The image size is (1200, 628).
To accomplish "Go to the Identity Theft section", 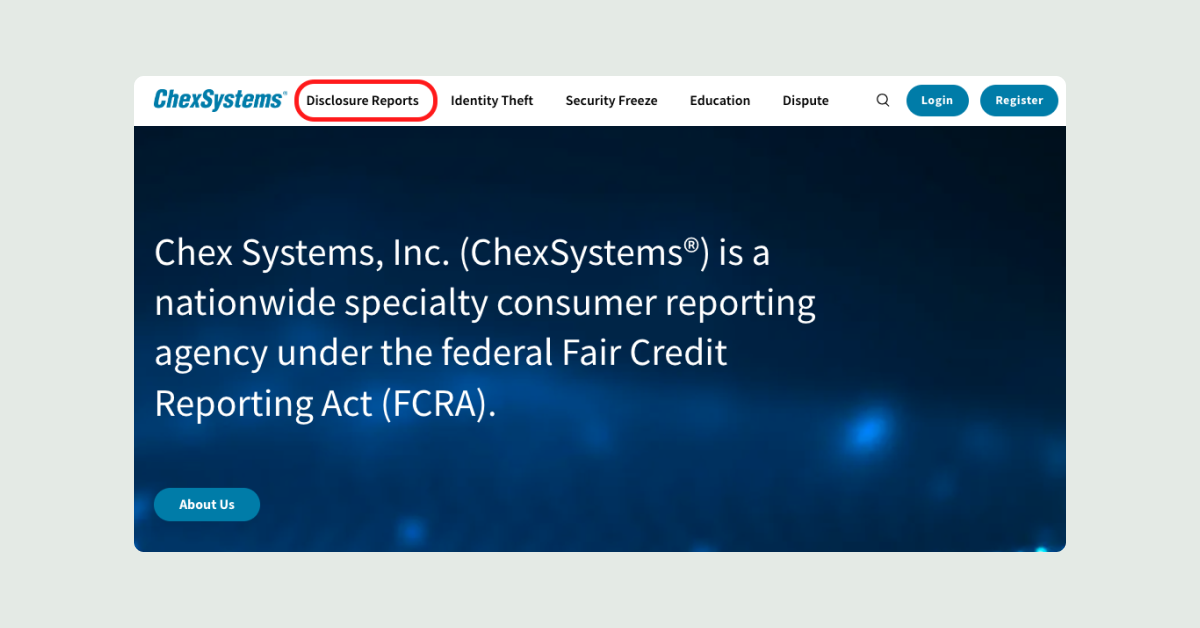I will 492,101.
